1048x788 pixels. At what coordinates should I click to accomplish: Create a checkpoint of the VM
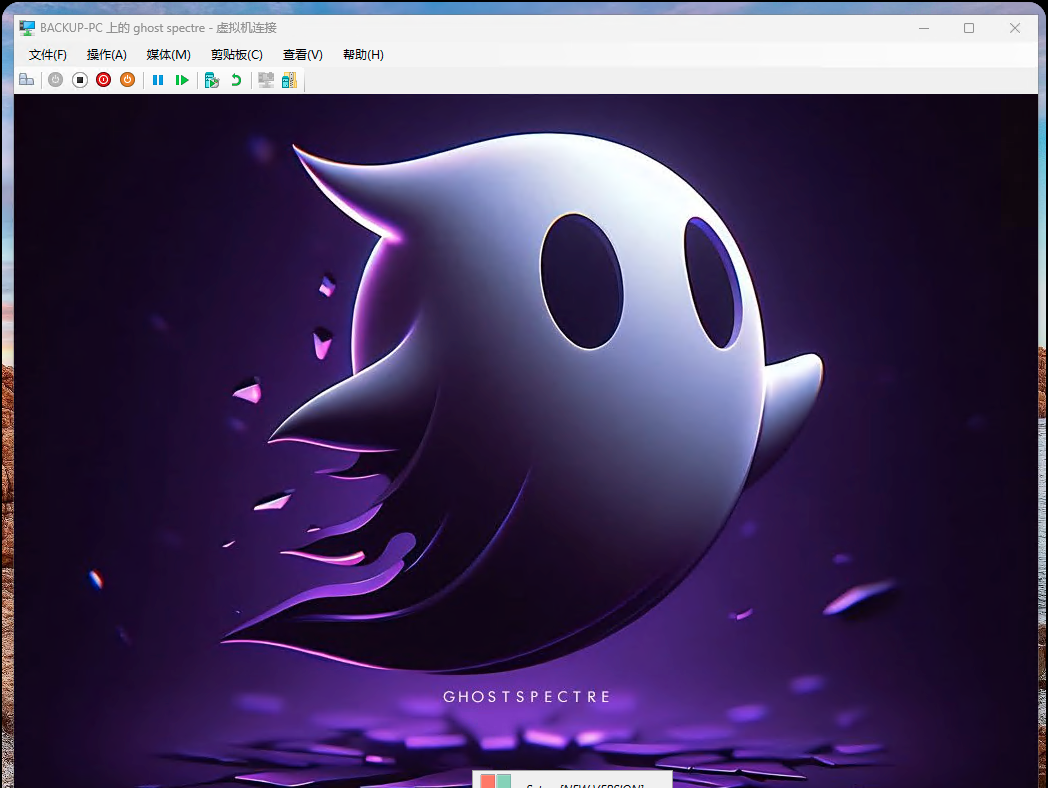pos(211,80)
